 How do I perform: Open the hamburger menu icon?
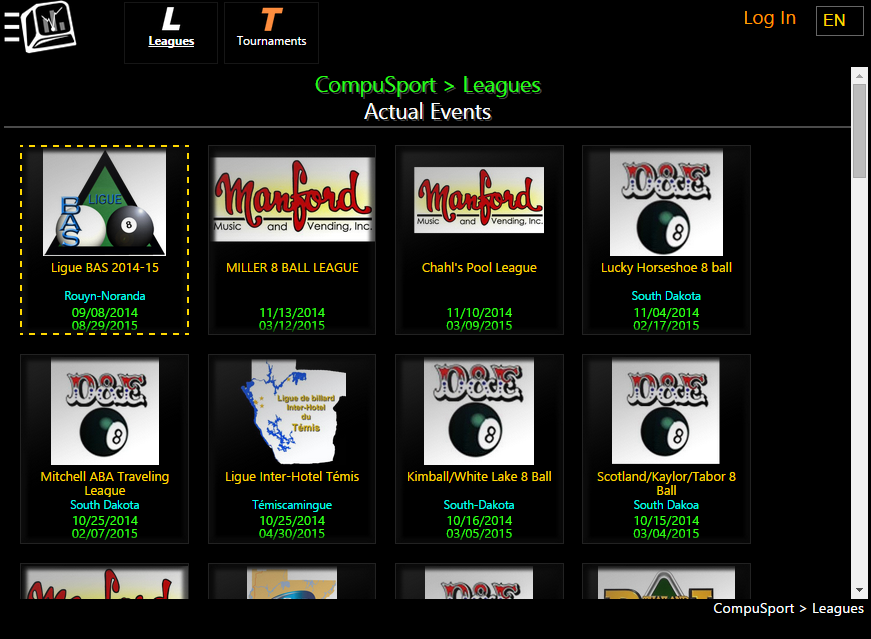[11, 27]
